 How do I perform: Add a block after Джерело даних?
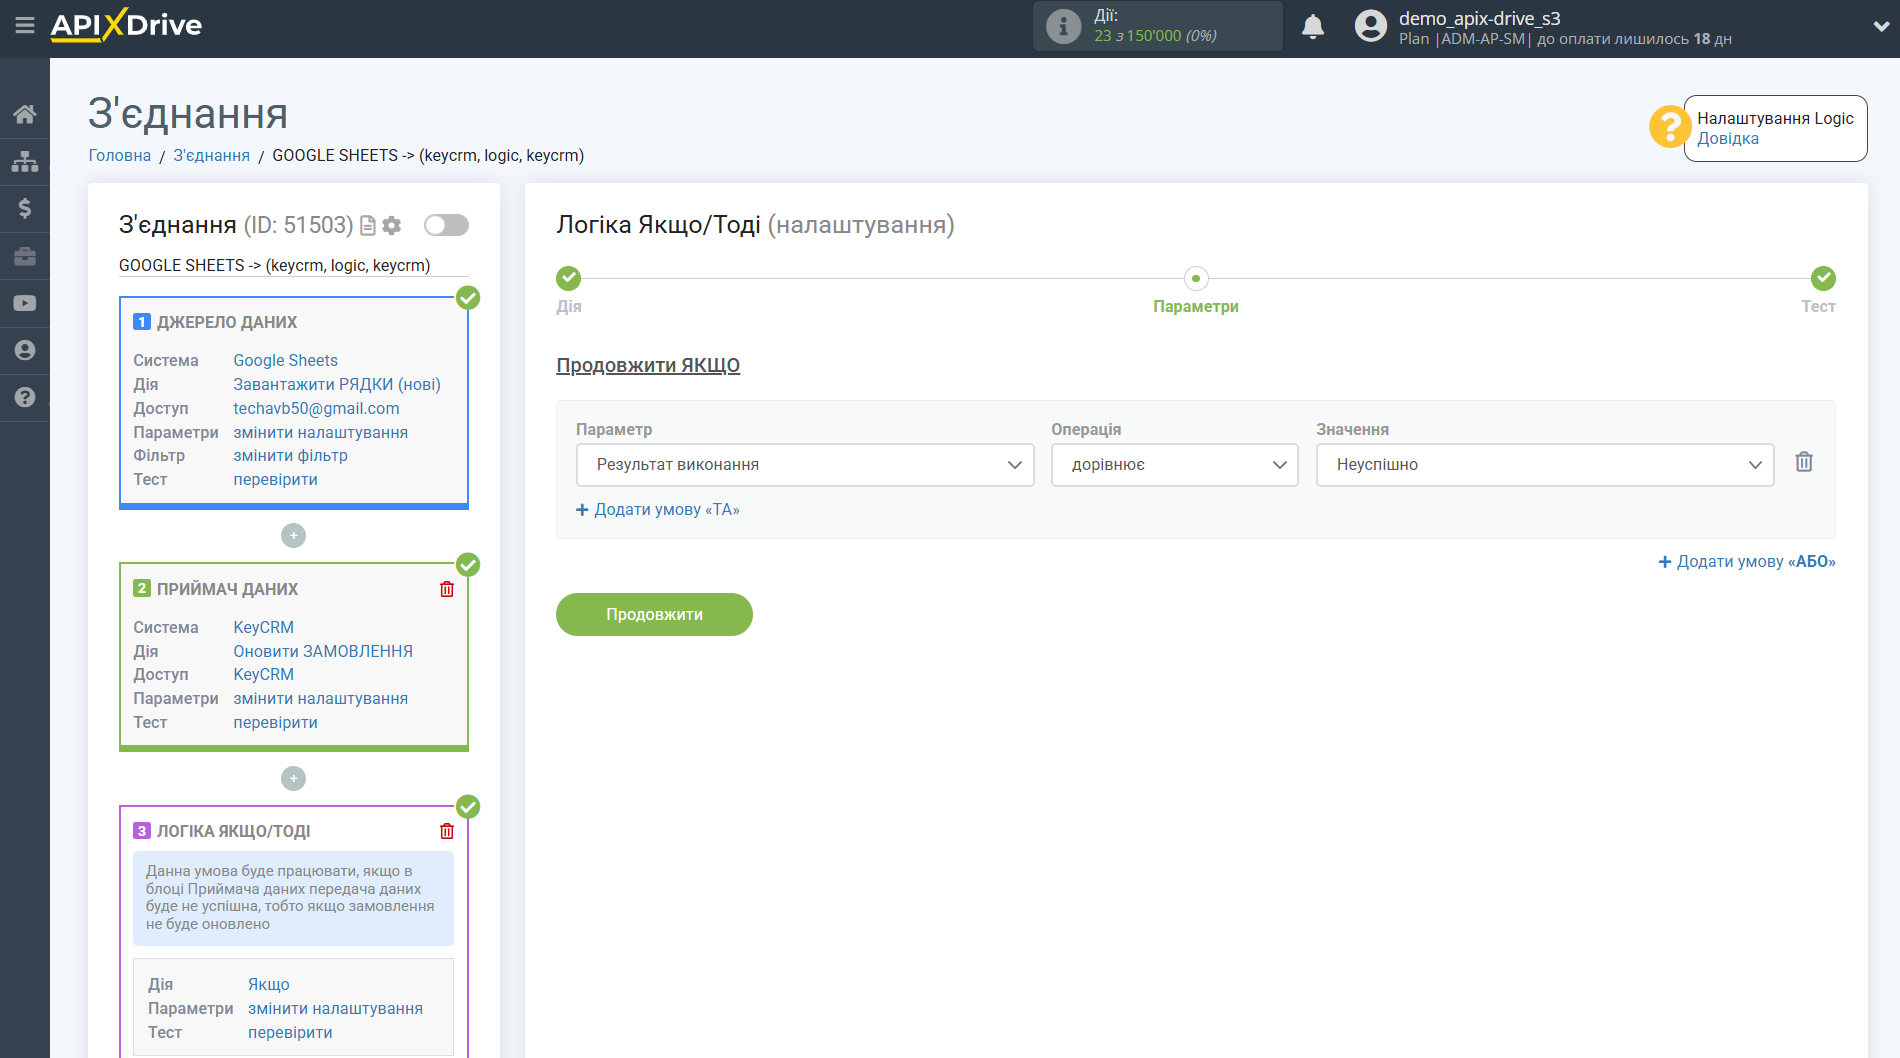click(x=293, y=536)
